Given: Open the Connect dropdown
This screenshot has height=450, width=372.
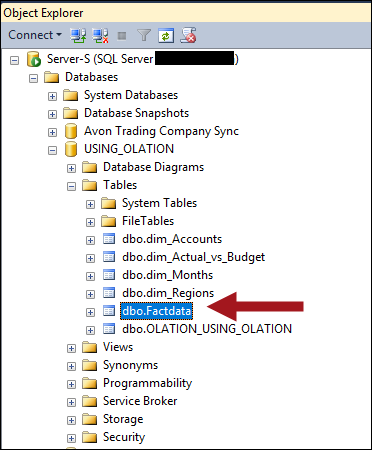Looking at the screenshot, I should pos(35,35).
